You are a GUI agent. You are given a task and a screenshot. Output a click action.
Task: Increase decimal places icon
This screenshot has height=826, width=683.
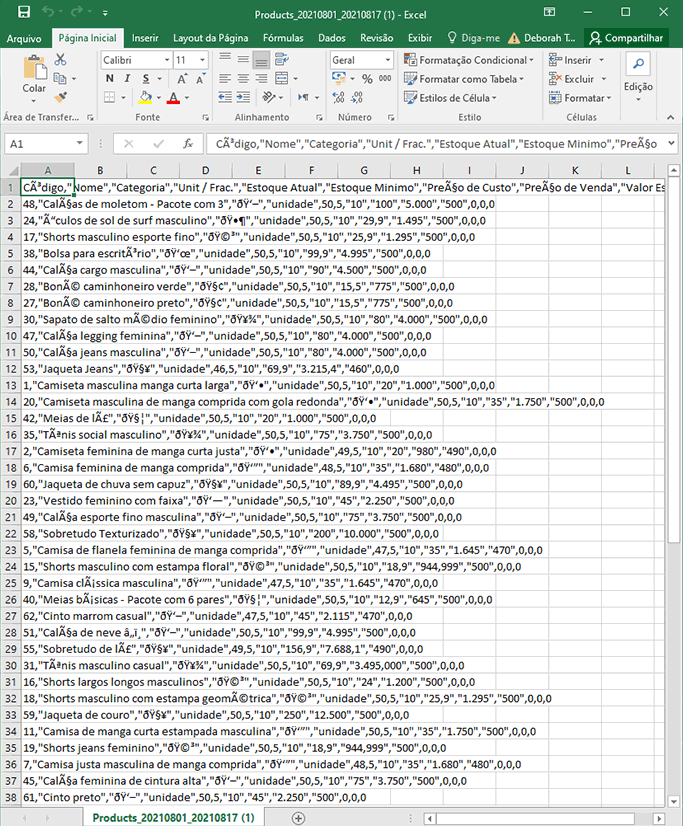339,97
